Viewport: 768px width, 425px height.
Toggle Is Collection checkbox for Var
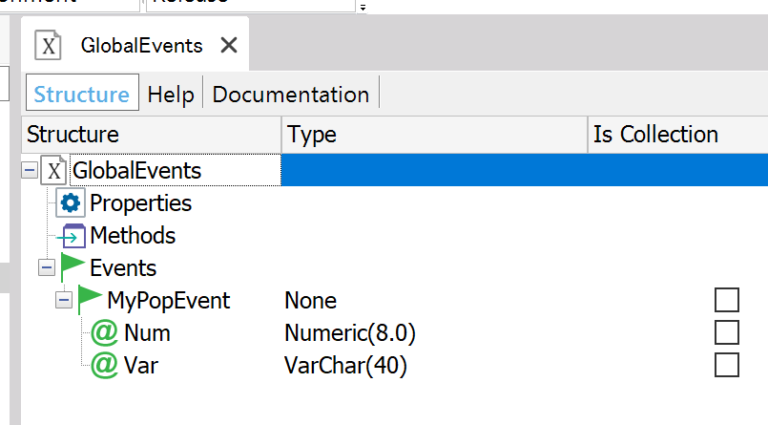point(726,366)
